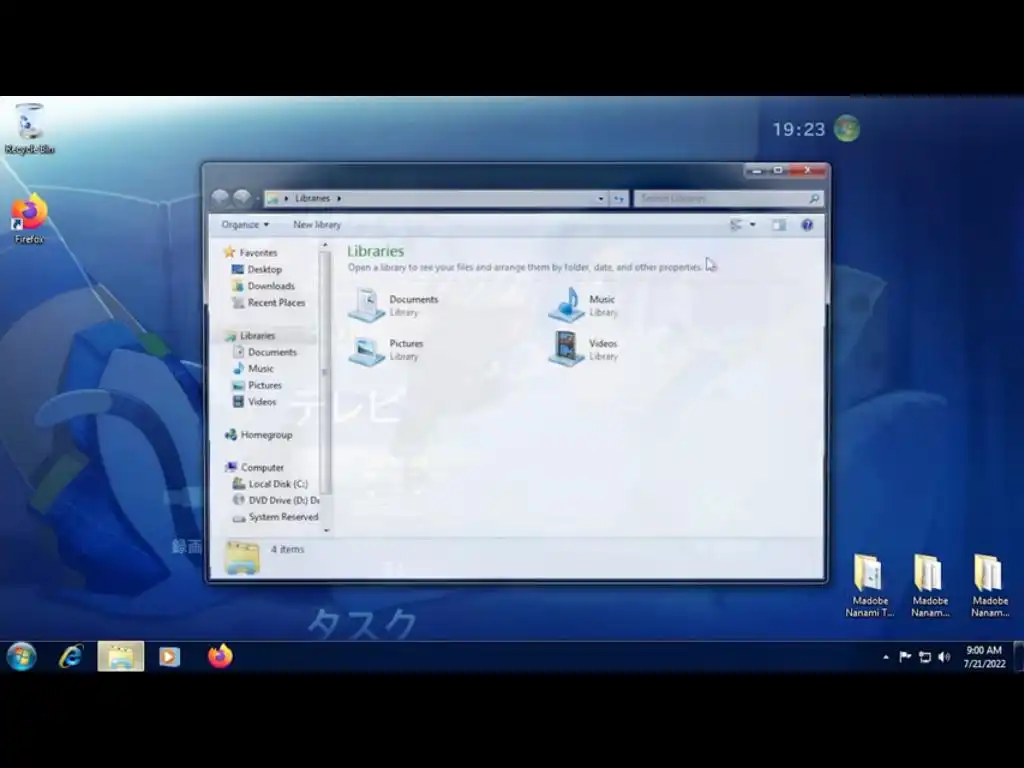This screenshot has width=1024, height=768.
Task: Open the Action Center flag tray icon
Action: pos(905,657)
